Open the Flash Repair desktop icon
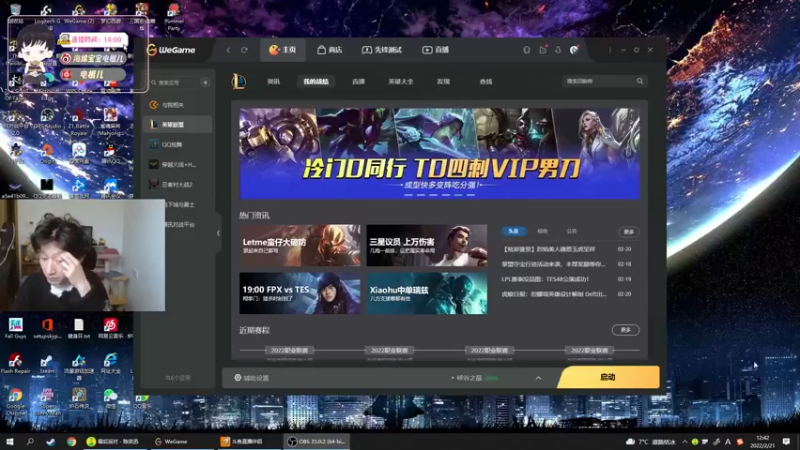The height and width of the screenshot is (450, 800). tap(15, 363)
